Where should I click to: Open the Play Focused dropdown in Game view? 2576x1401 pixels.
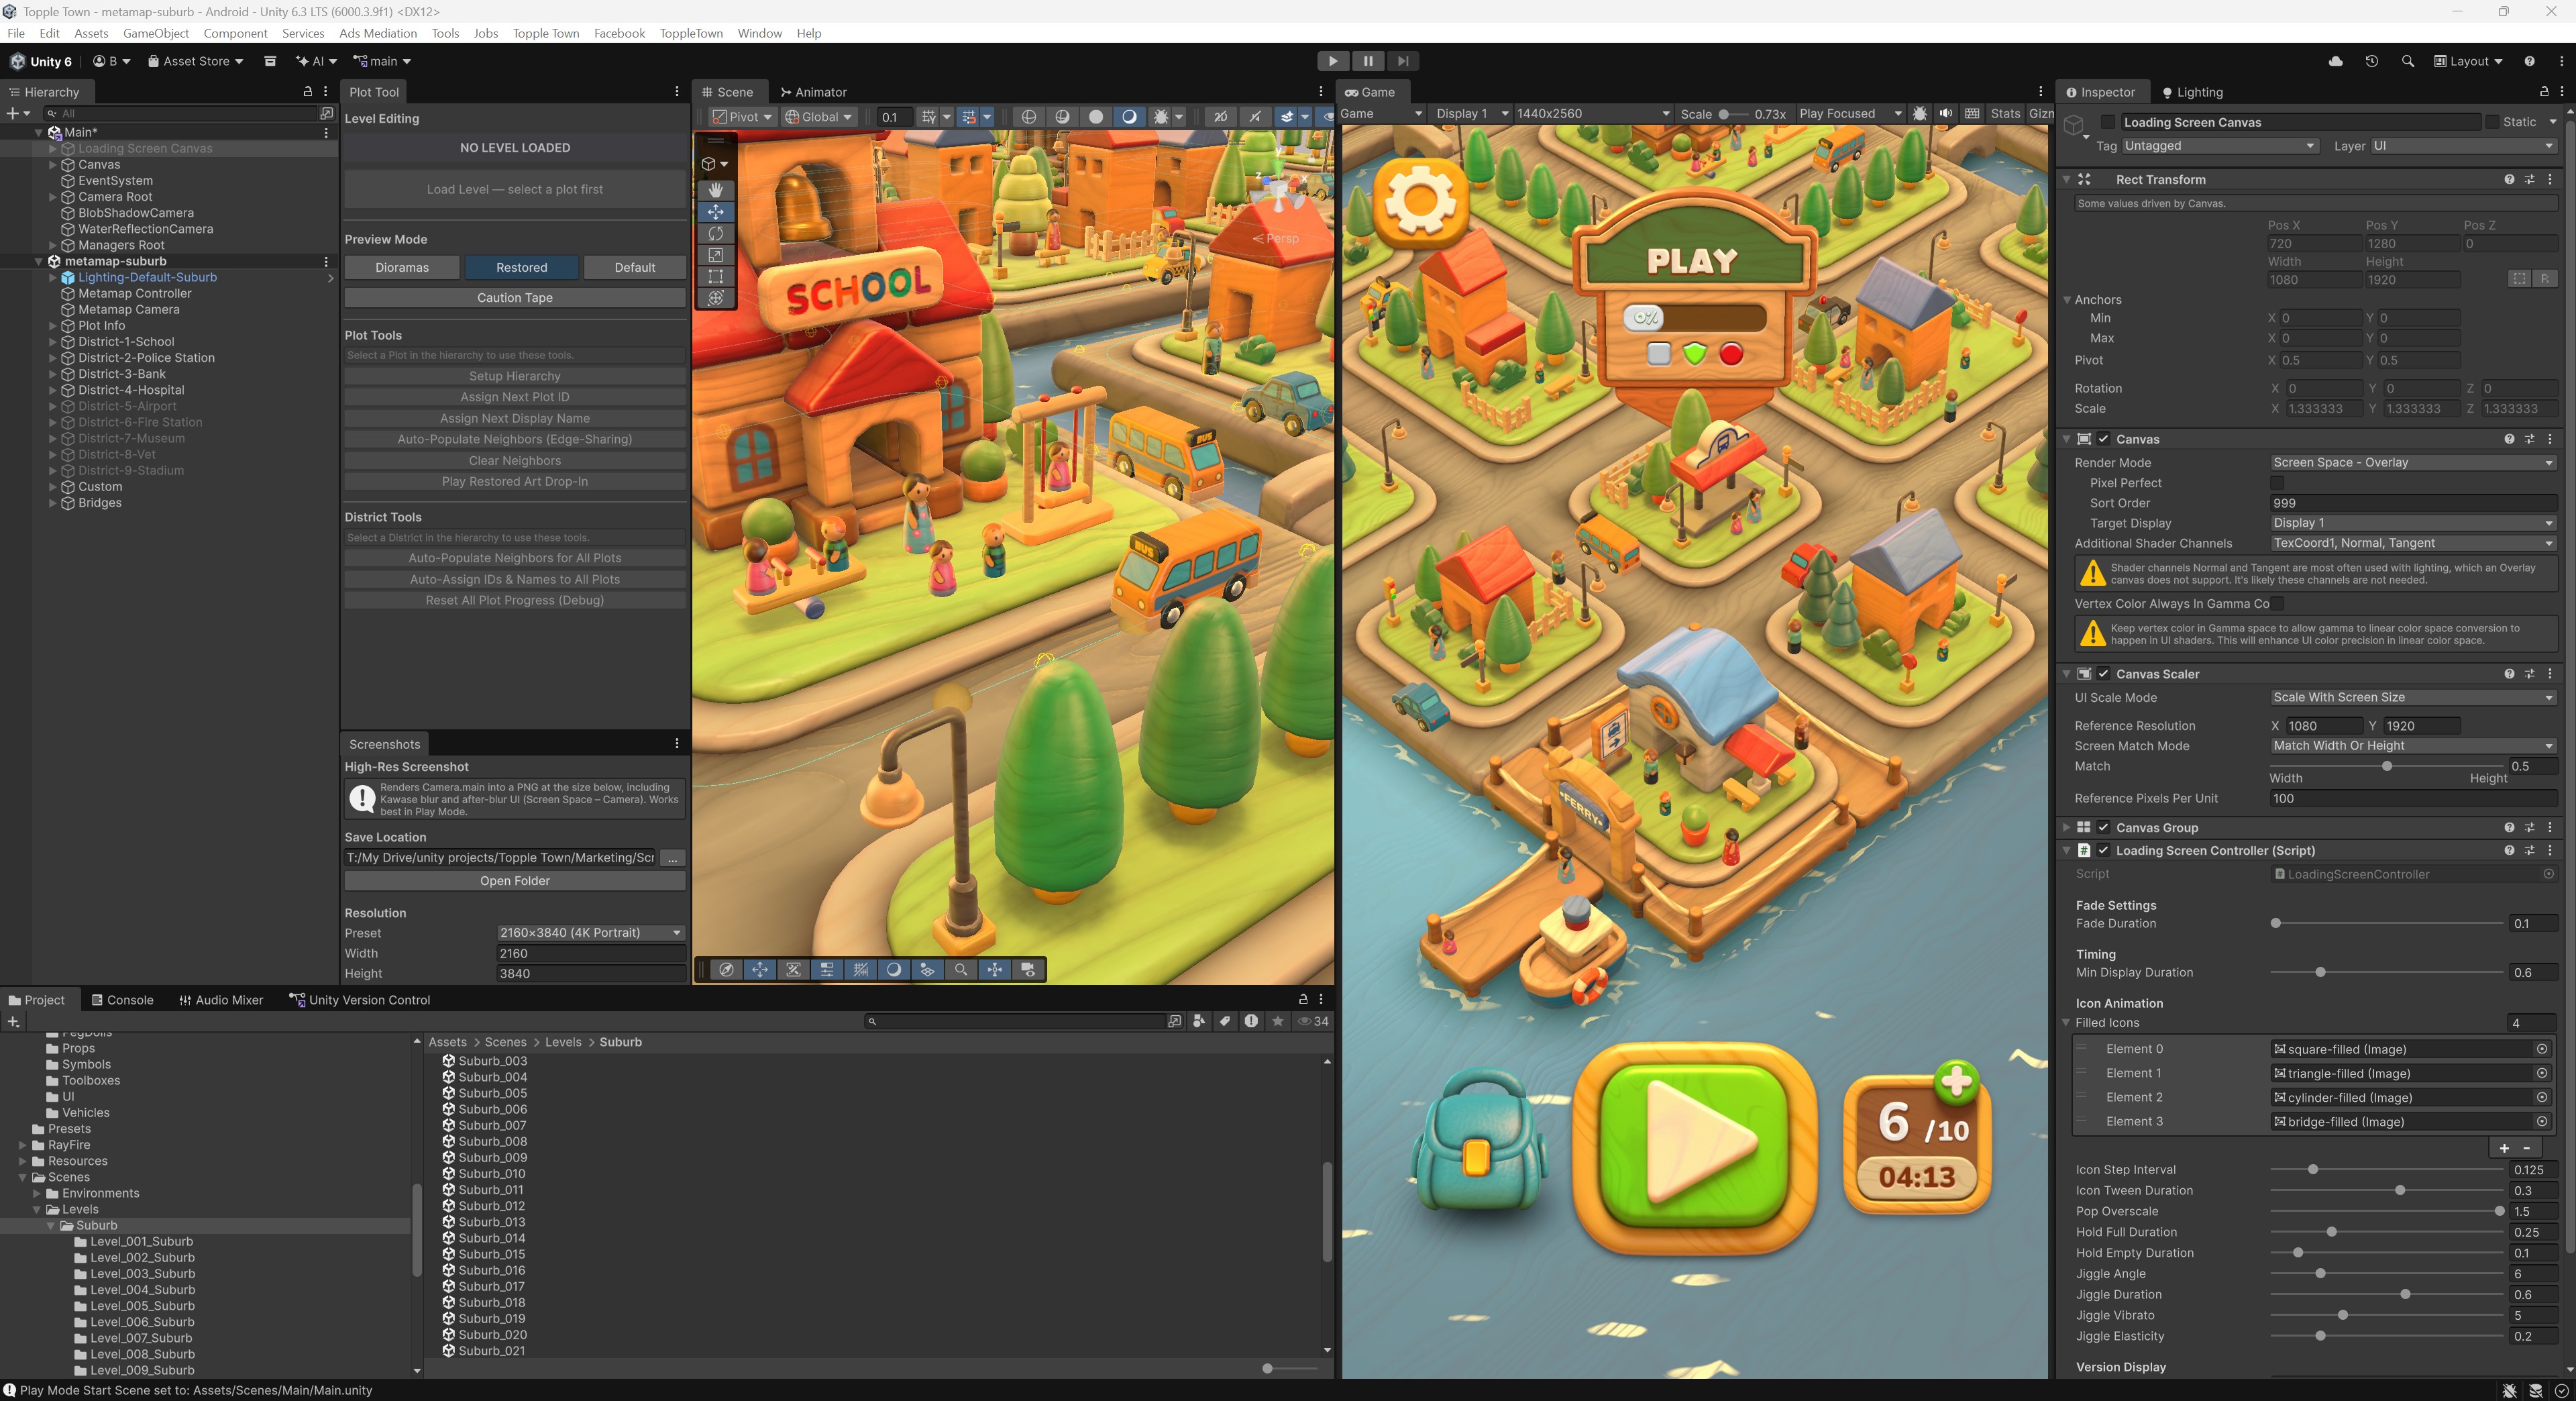click(1851, 114)
